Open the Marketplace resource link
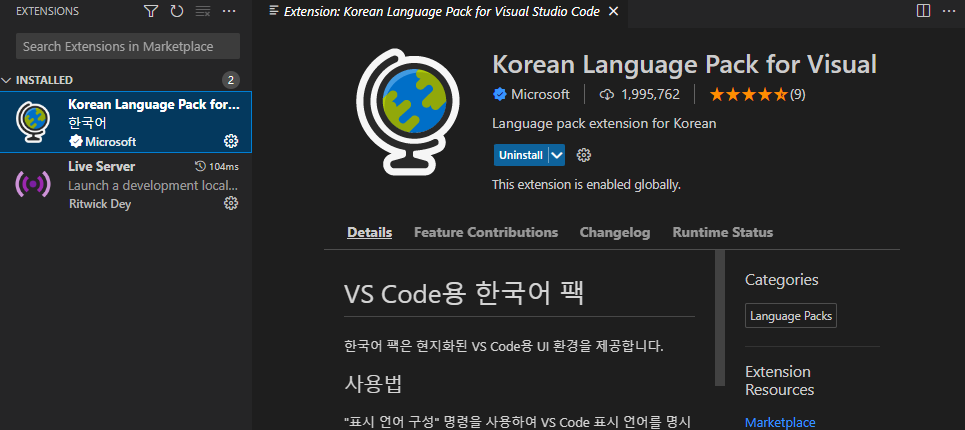The width and height of the screenshot is (965, 430). pyautogui.click(x=780, y=423)
